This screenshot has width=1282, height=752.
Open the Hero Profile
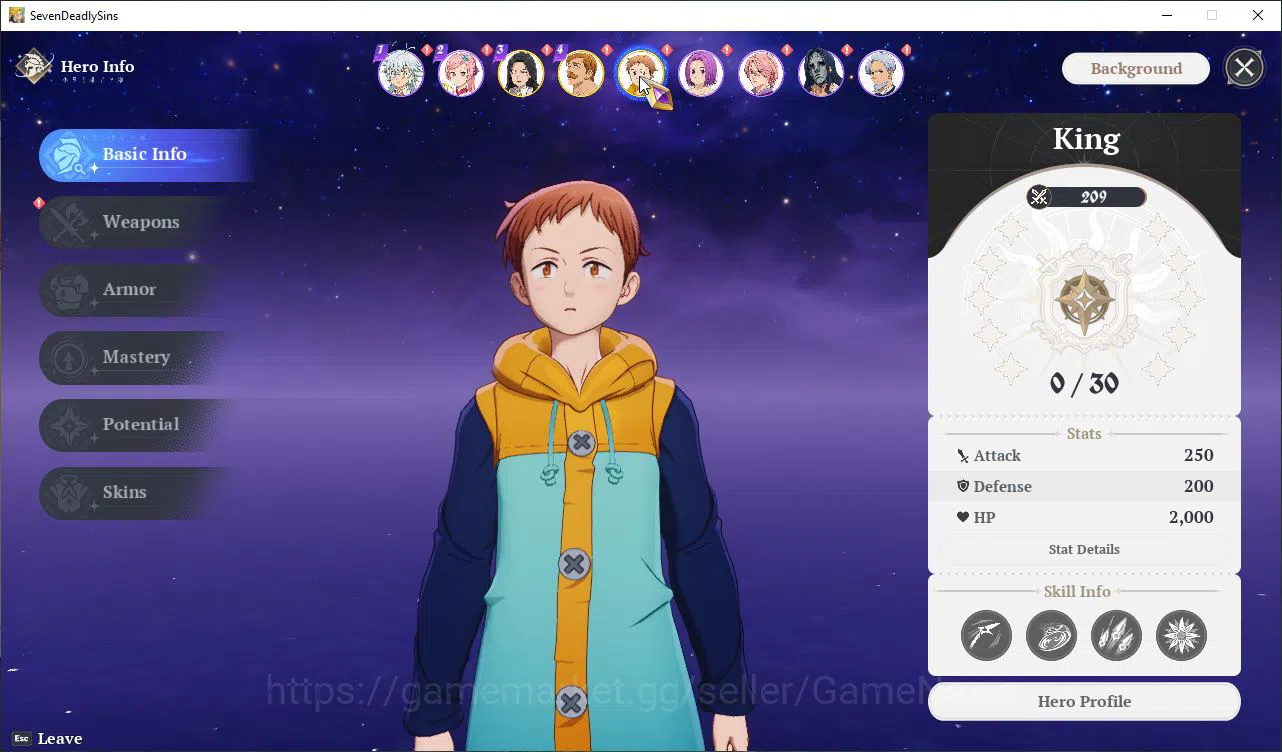point(1084,701)
